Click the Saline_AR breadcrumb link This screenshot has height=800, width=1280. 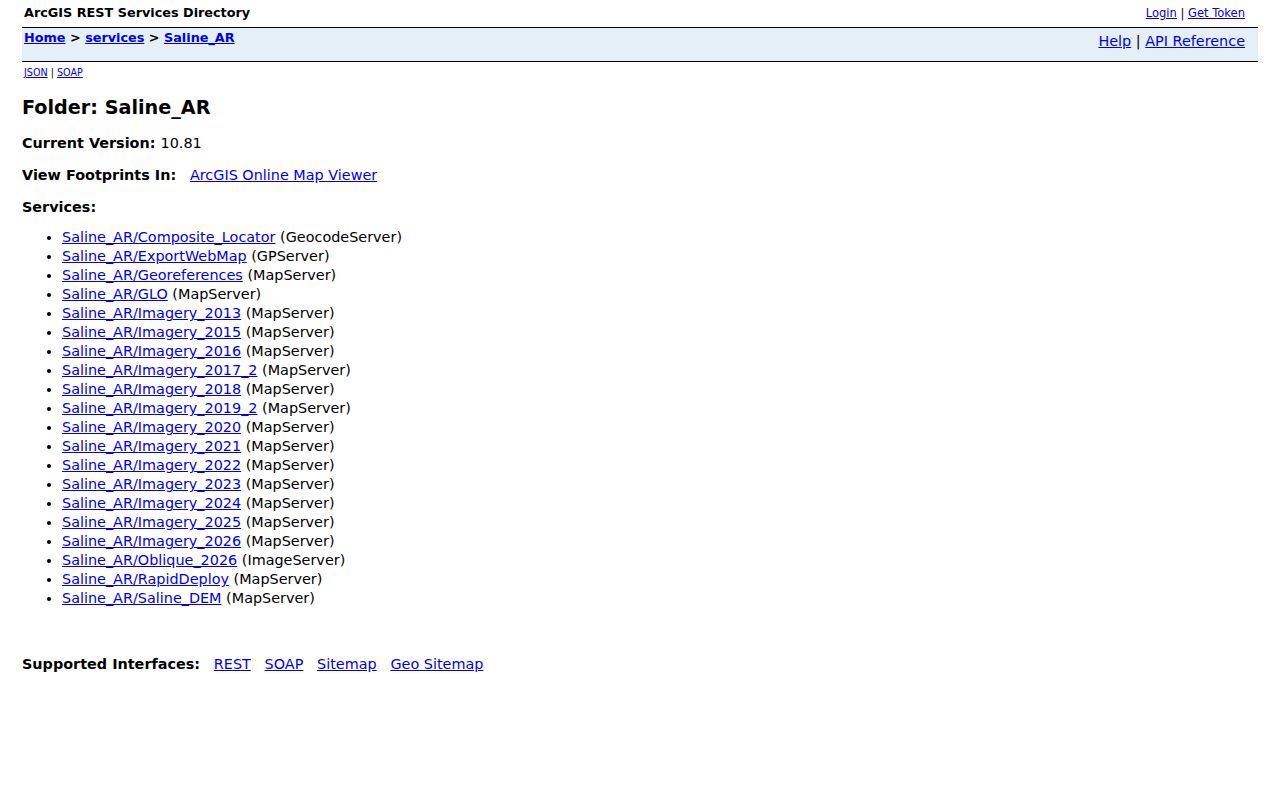pyautogui.click(x=199, y=38)
